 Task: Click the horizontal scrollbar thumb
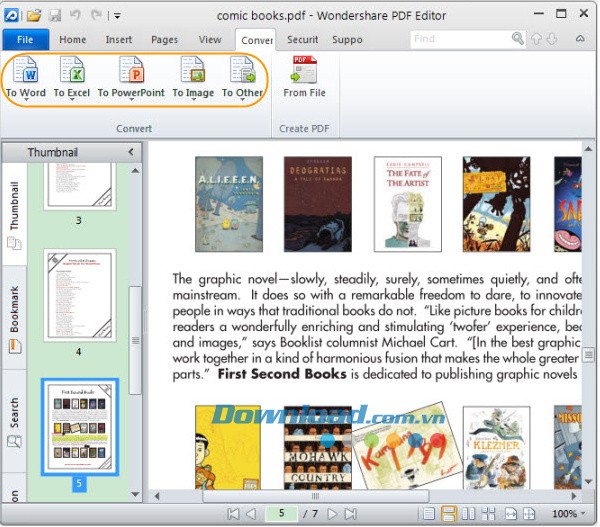point(316,496)
